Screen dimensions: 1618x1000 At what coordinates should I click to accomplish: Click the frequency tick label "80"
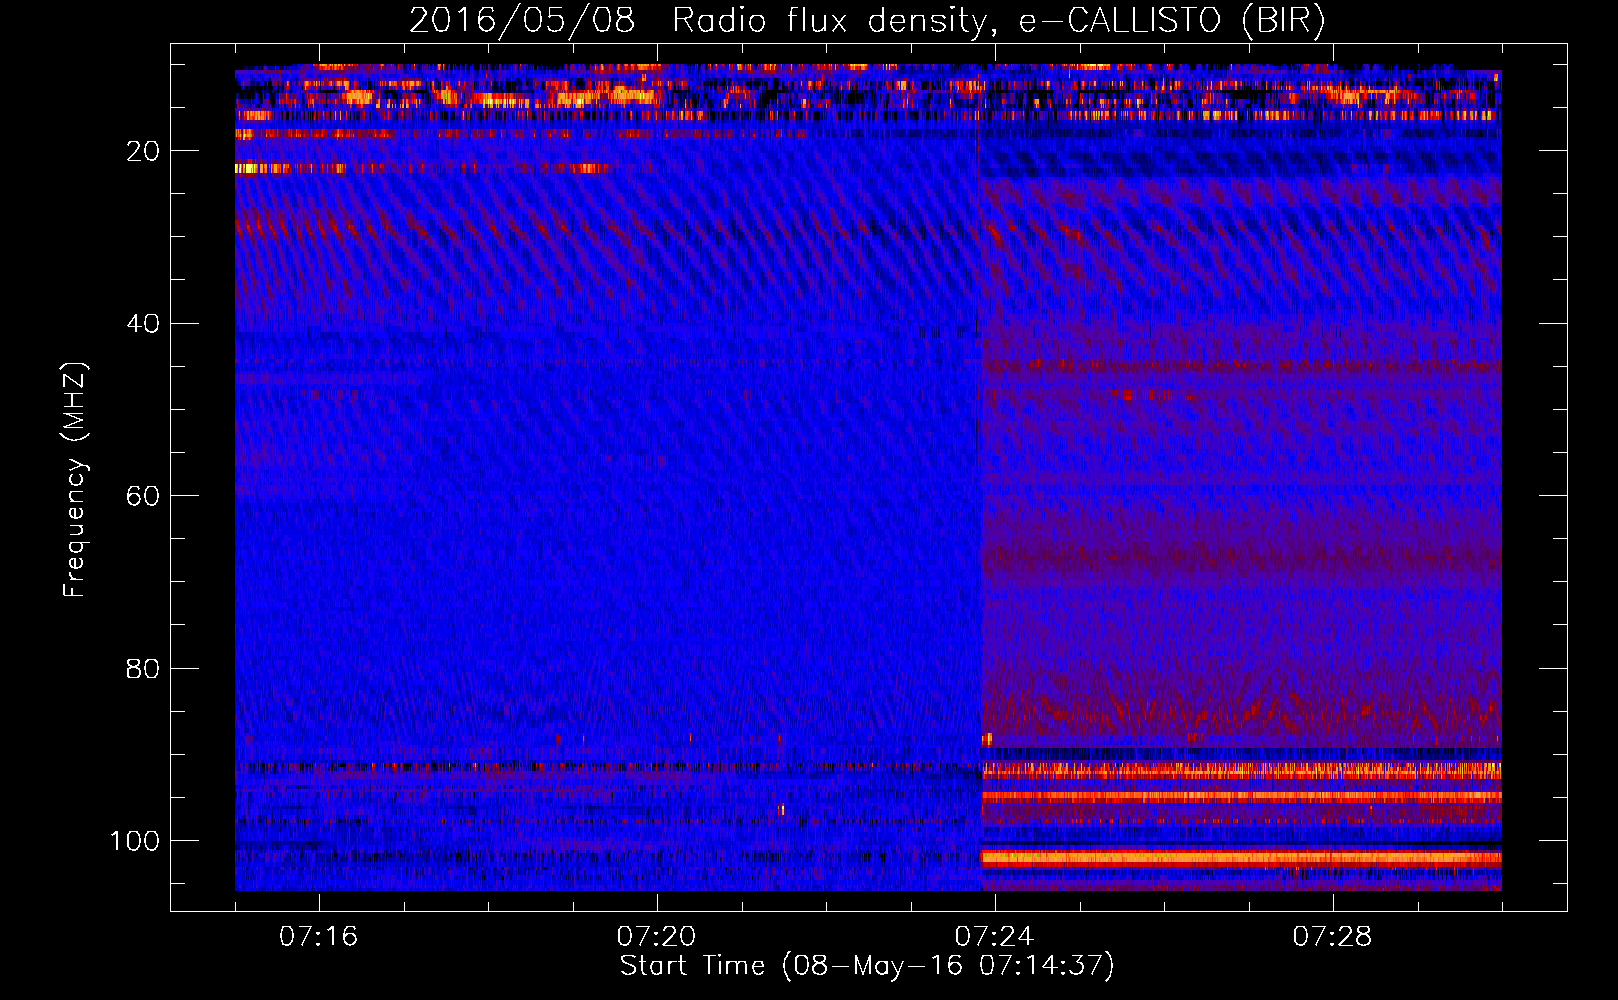[x=143, y=669]
